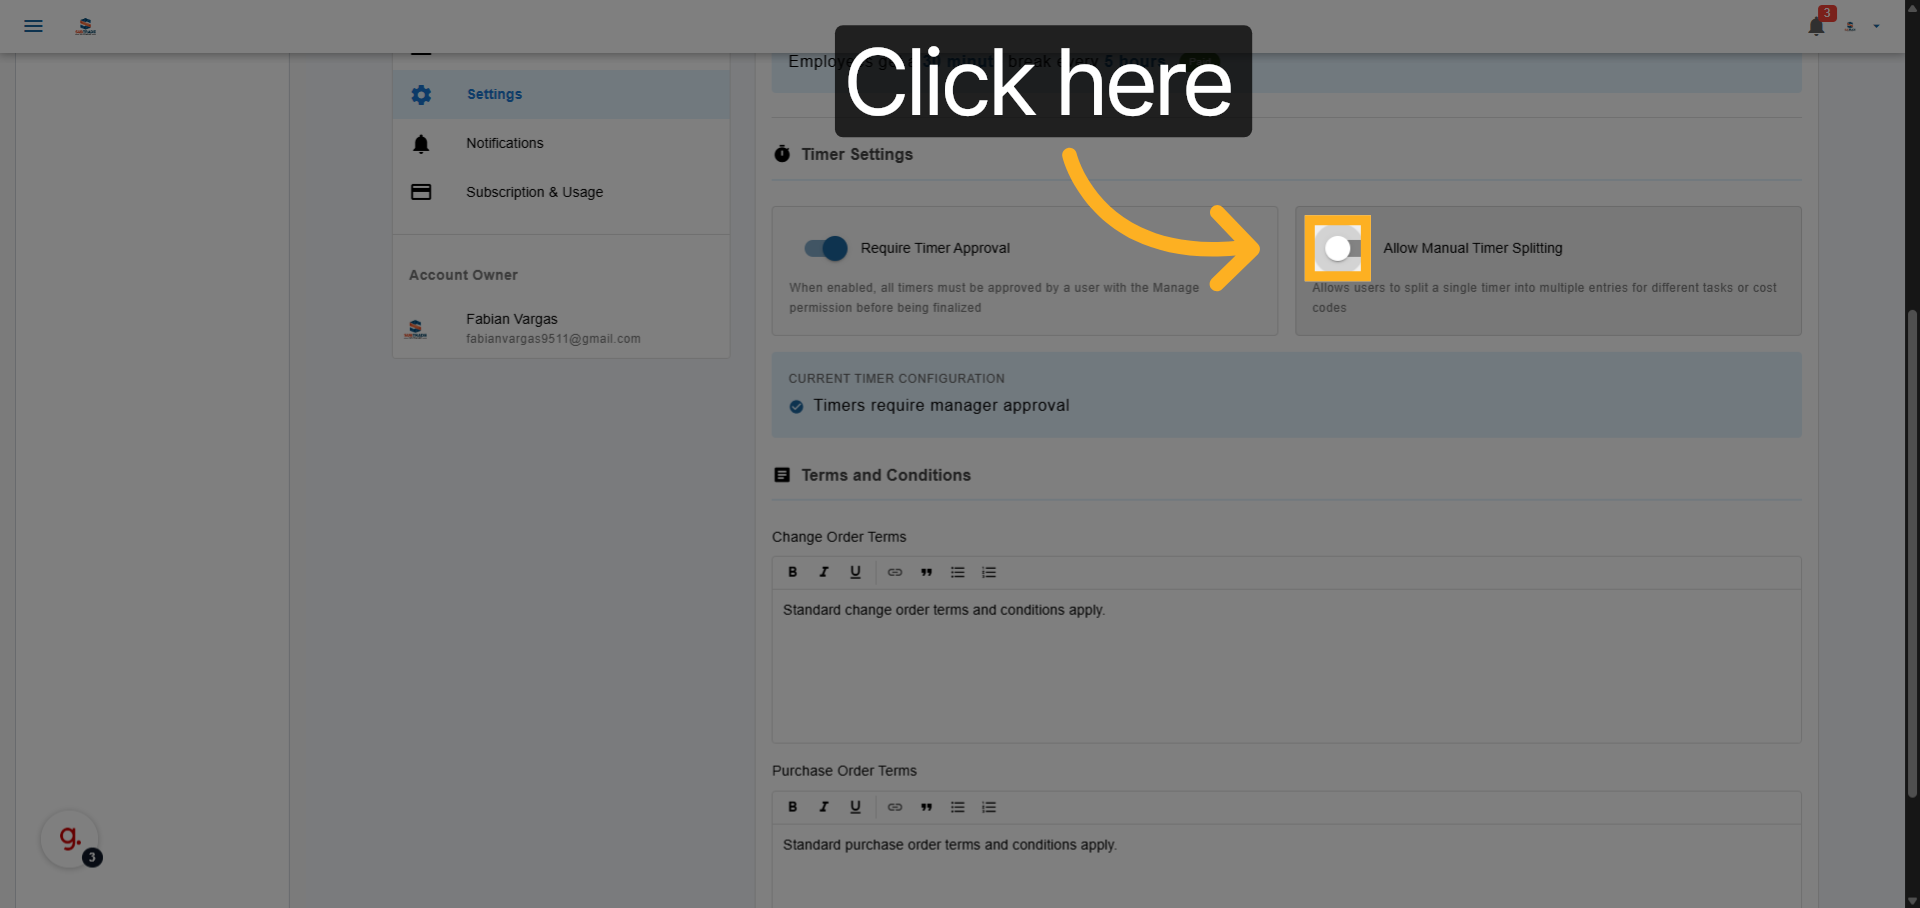Viewport: 1920px width, 908px height.
Task: Insert a link in Change Order Terms
Action: pyautogui.click(x=895, y=572)
